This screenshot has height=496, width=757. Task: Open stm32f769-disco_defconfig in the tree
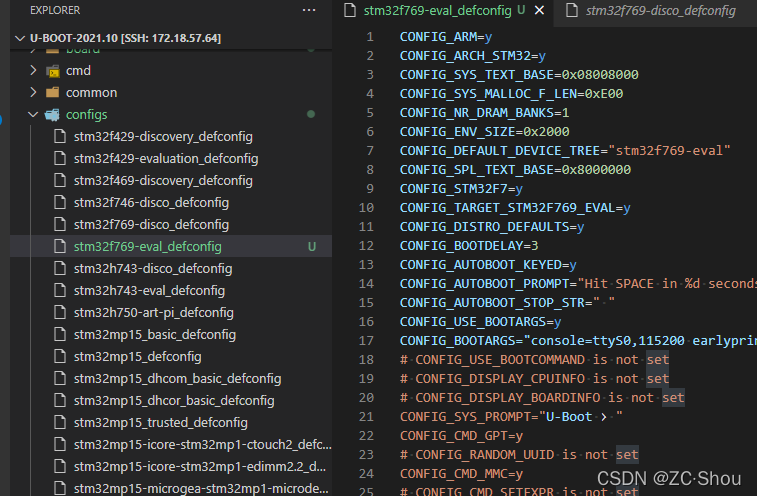click(151, 225)
